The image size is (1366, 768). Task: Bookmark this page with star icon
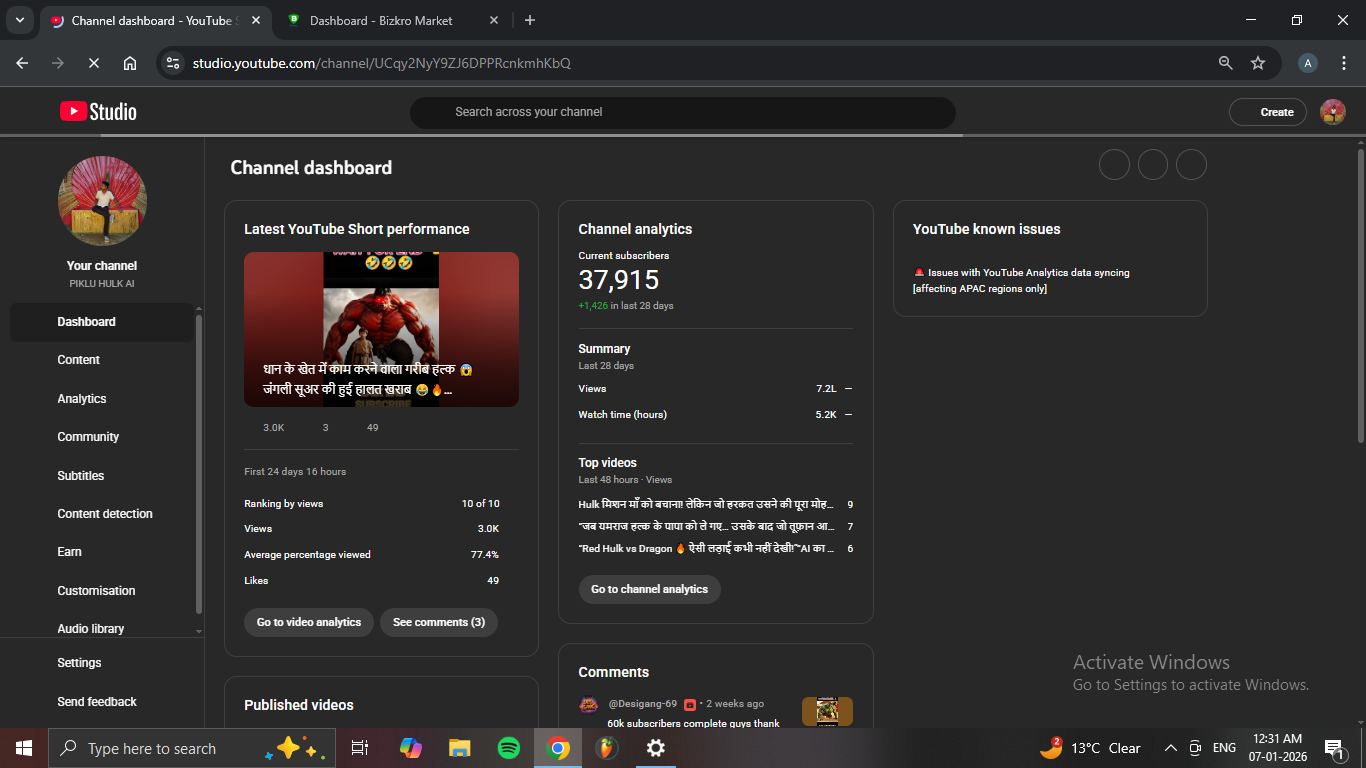[x=1258, y=63]
